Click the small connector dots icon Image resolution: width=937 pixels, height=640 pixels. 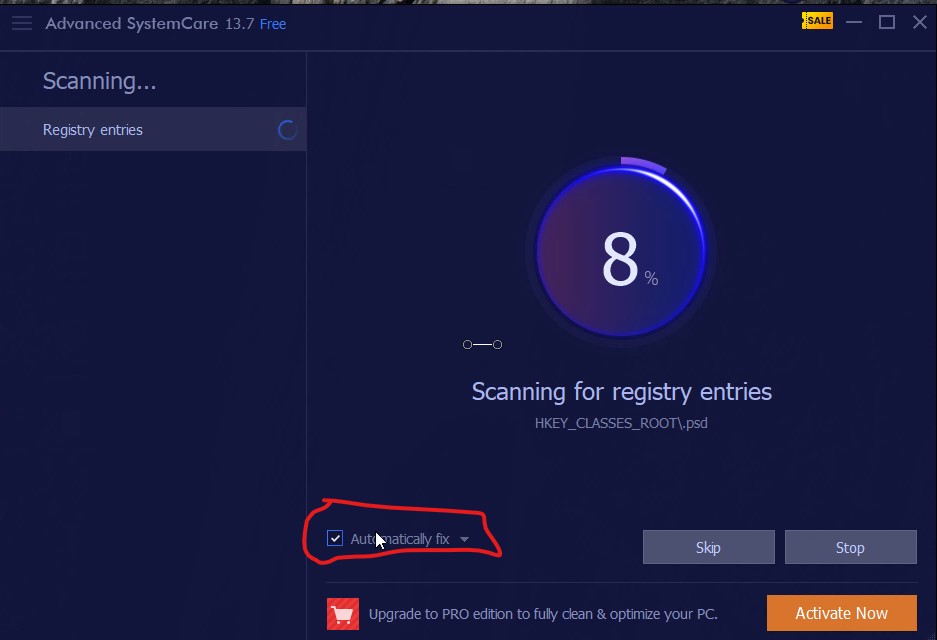[x=482, y=344]
